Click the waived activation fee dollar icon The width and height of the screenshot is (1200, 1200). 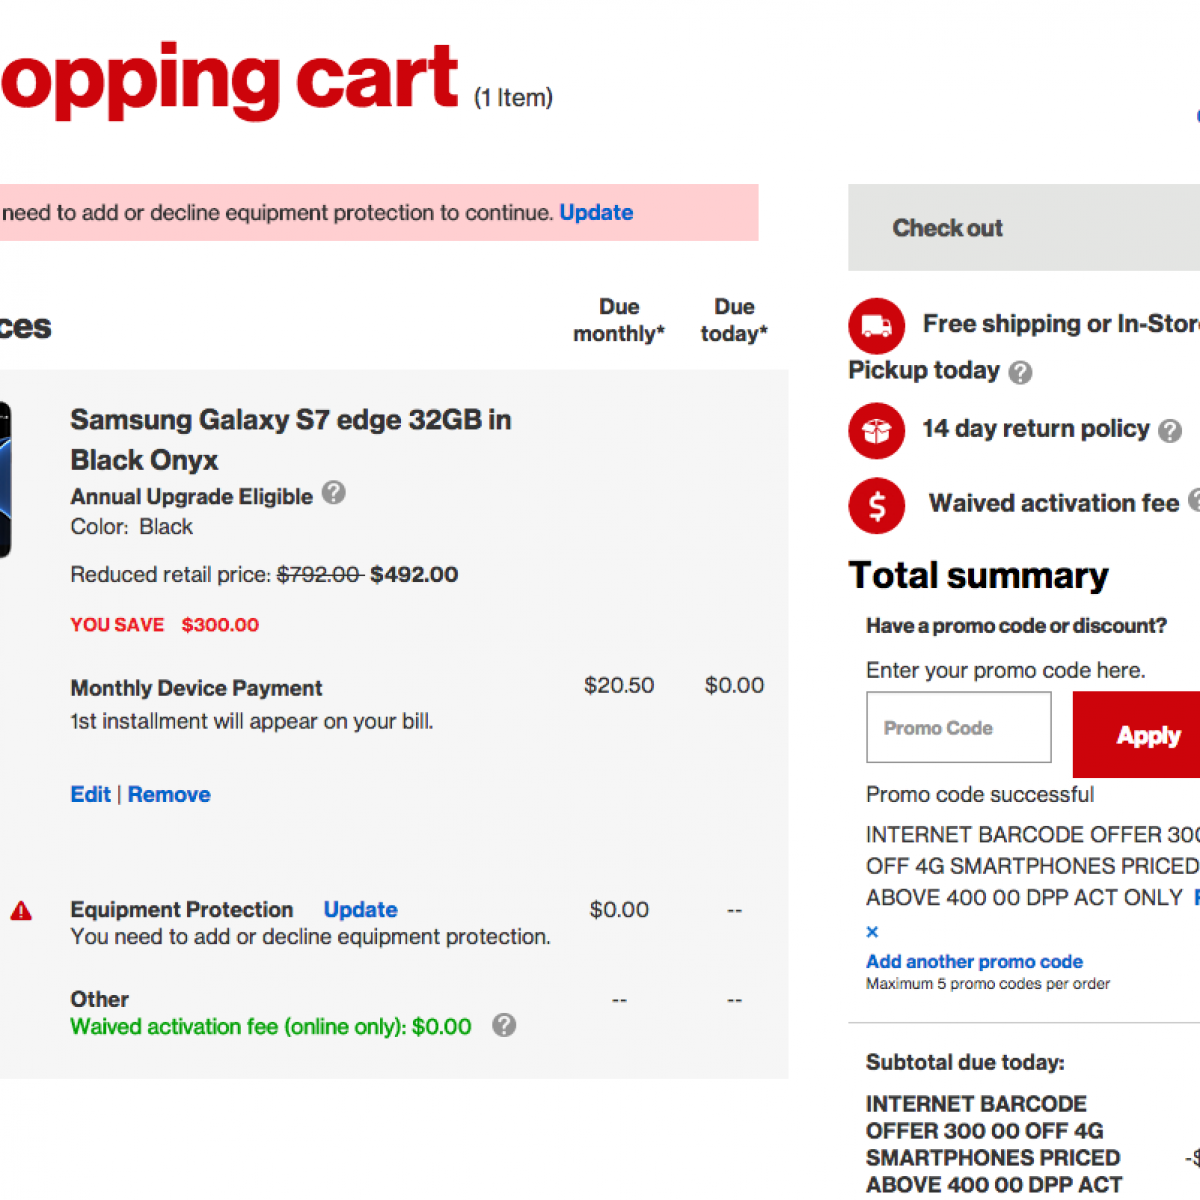pos(876,506)
